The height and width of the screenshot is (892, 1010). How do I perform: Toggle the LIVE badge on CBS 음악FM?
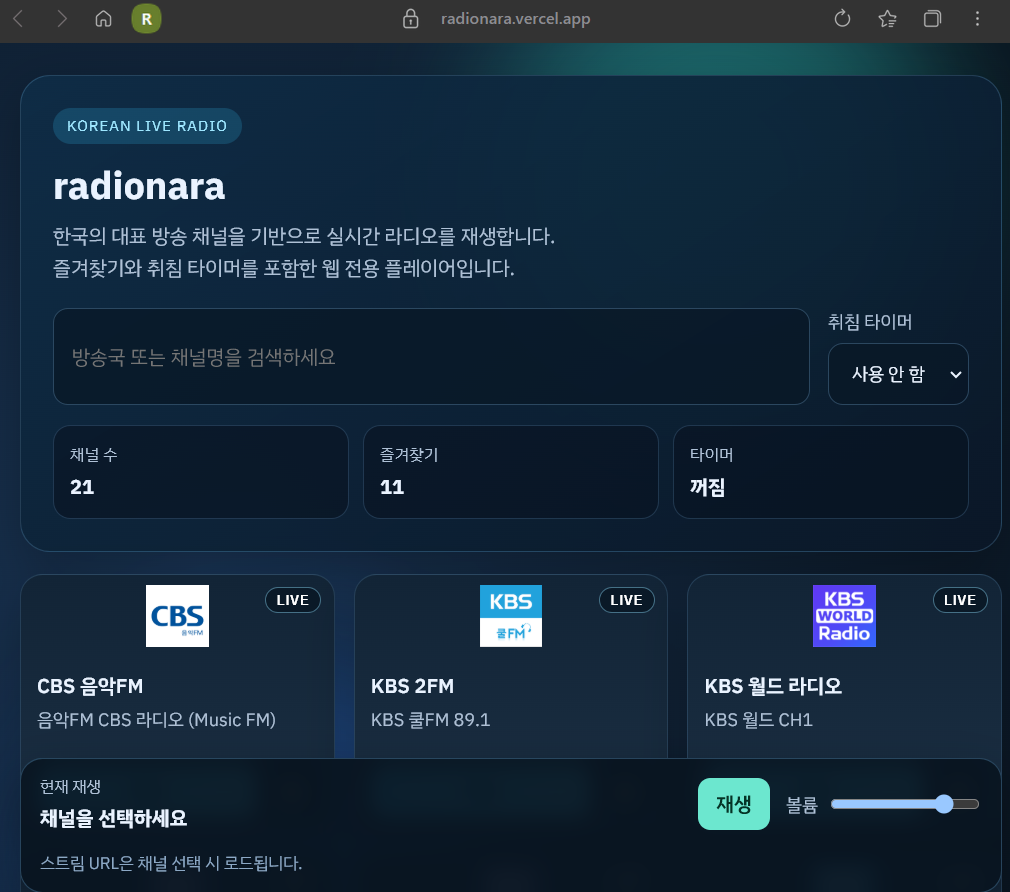[292, 599]
